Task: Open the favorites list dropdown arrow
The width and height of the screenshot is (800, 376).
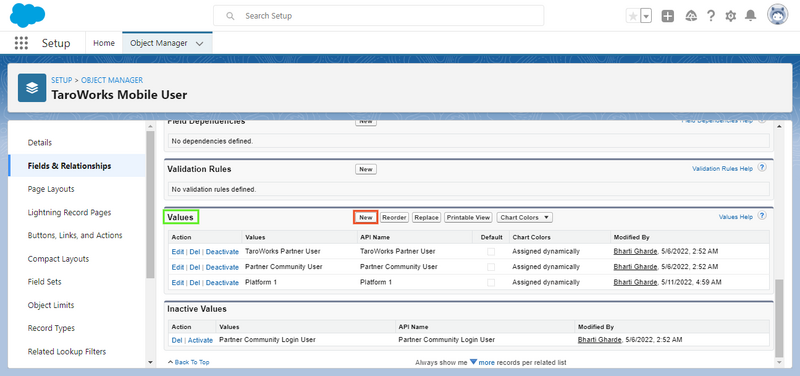Action: (646, 16)
